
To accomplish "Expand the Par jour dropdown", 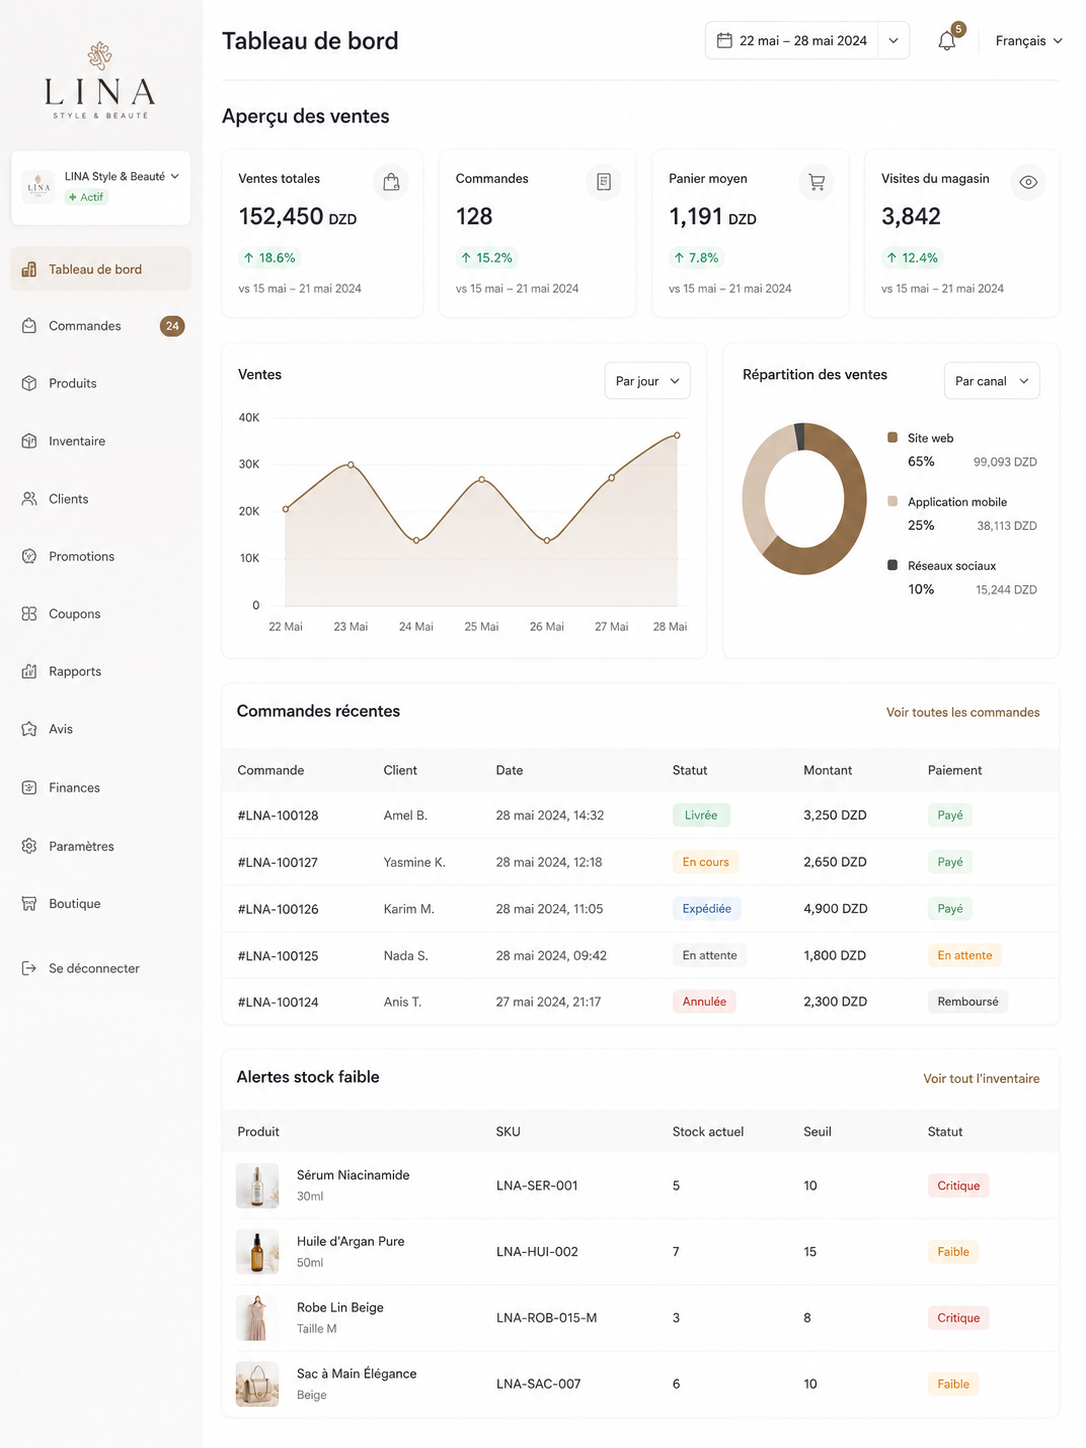I will pyautogui.click(x=647, y=381).
